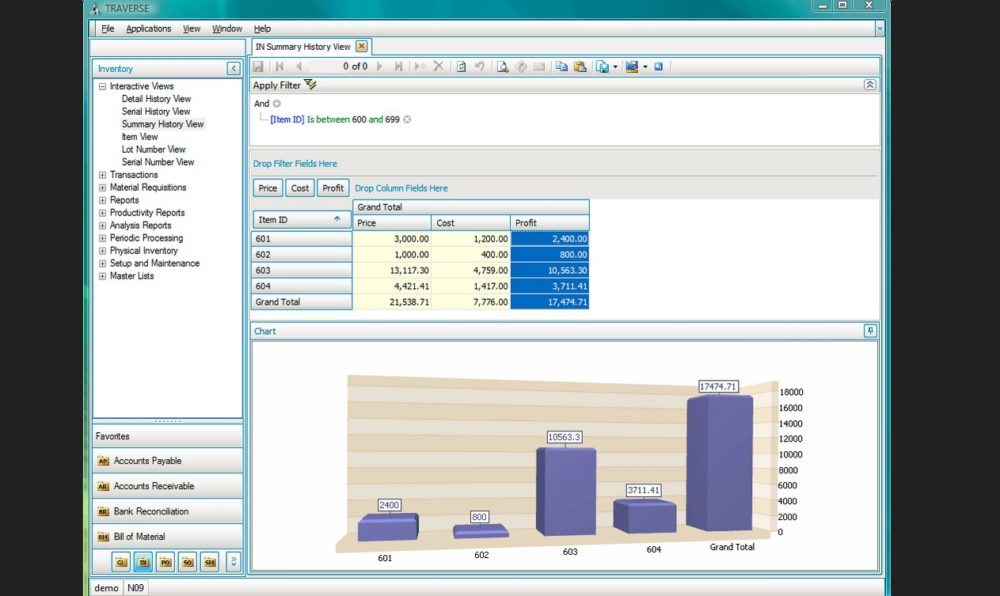This screenshot has height=596, width=1000.
Task: Click the Apply Filter funnel icon
Action: click(310, 85)
